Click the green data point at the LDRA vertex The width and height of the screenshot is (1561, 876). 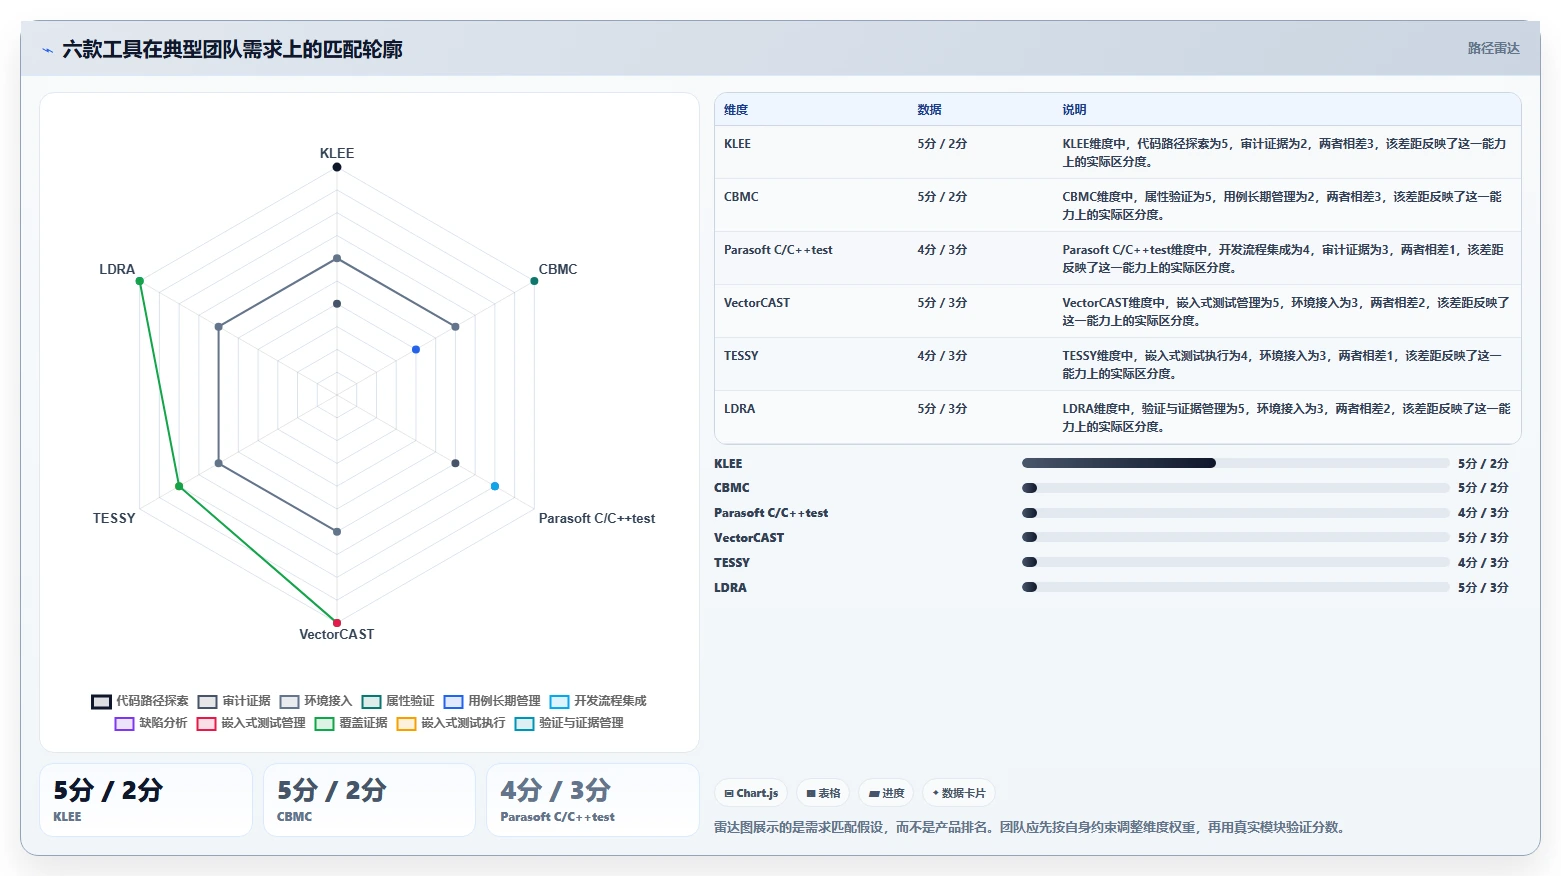[x=140, y=281]
